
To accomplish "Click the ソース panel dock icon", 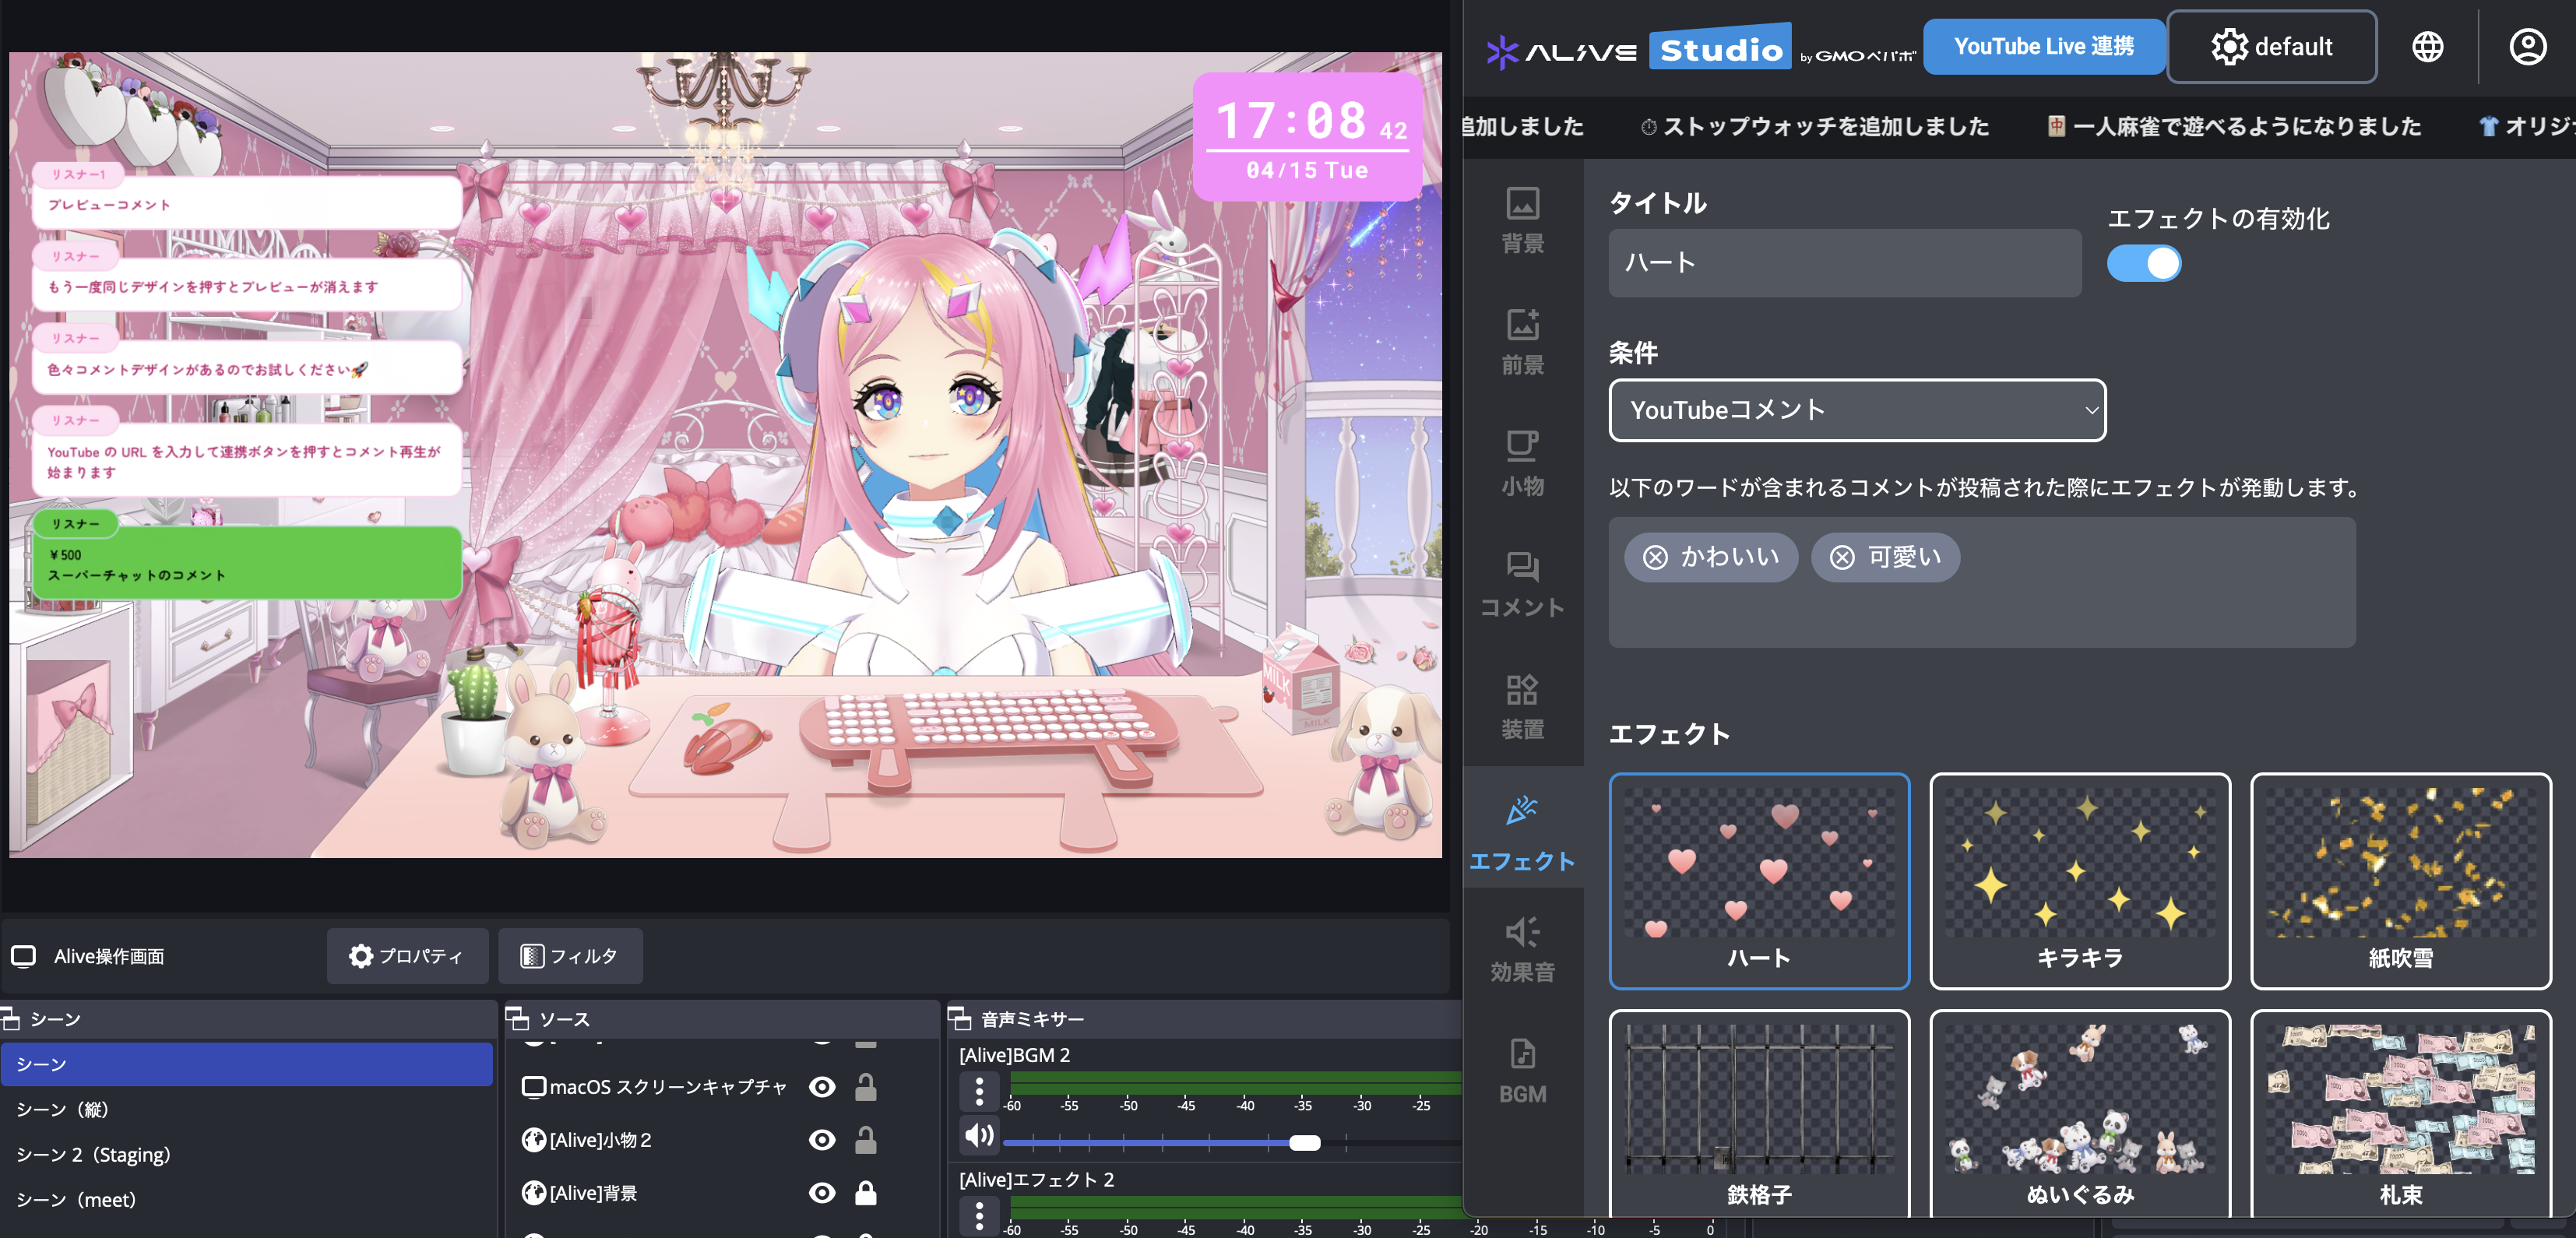I will (518, 1019).
